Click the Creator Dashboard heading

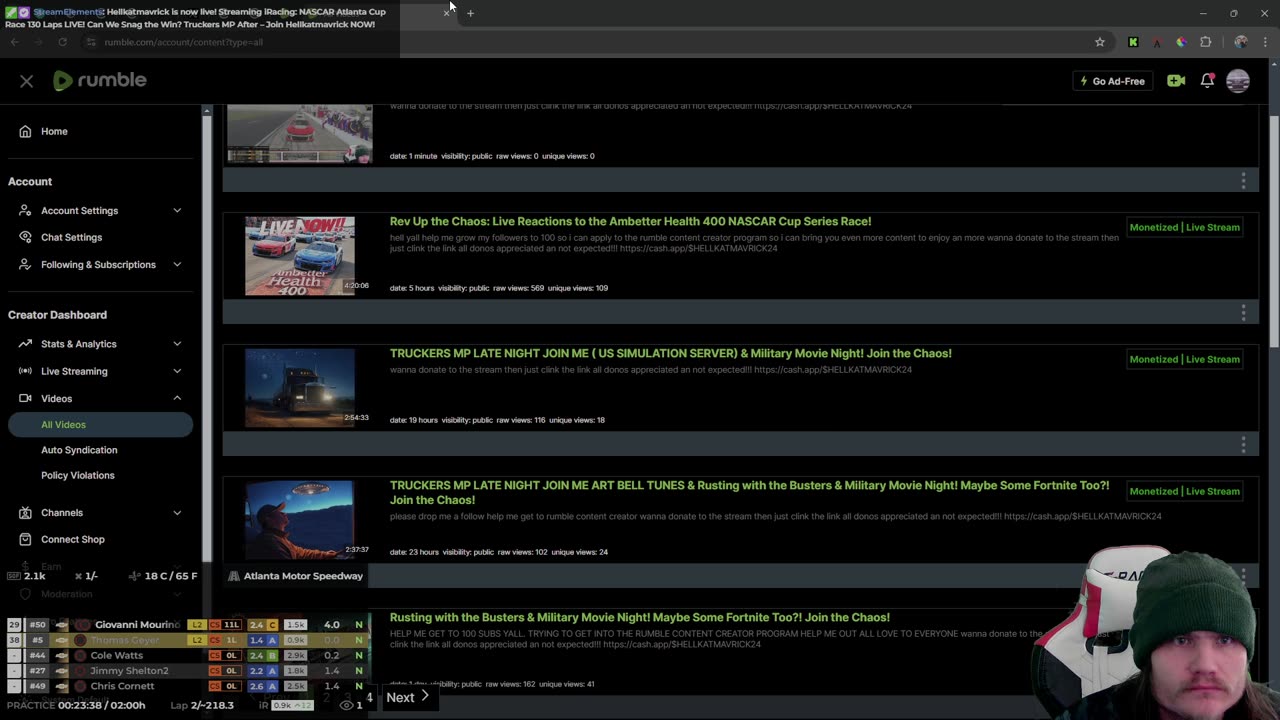57,315
